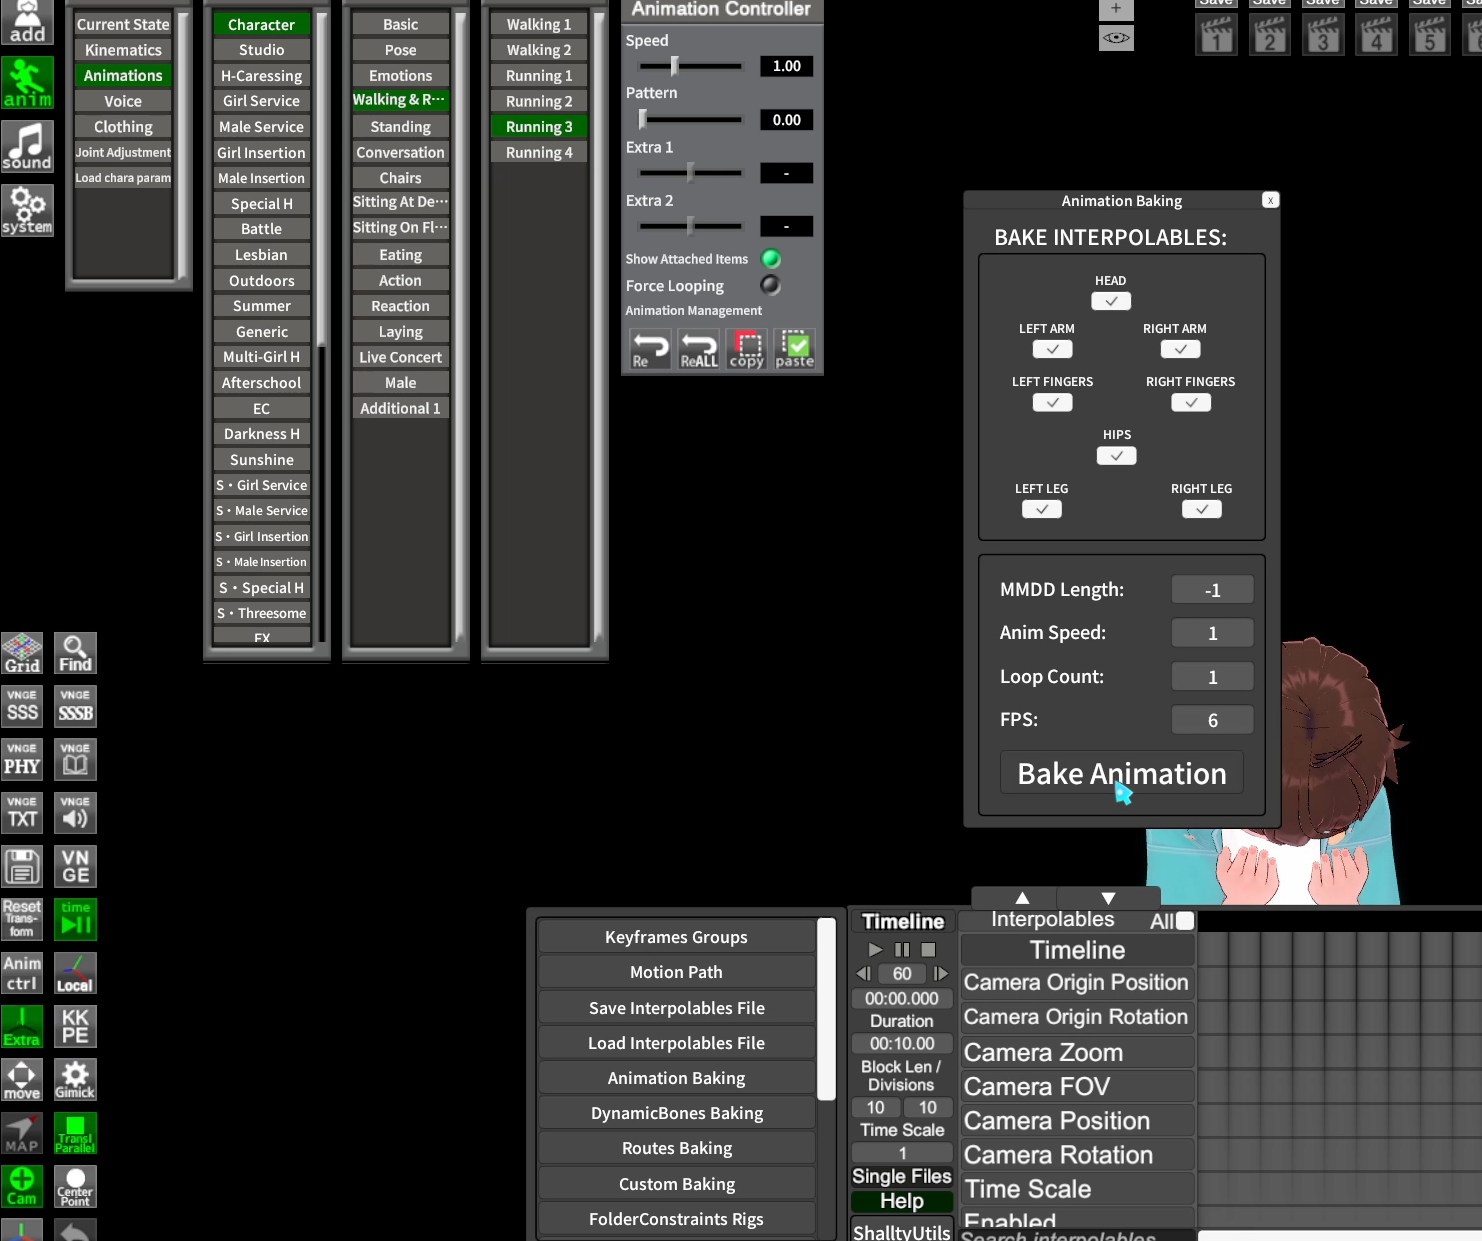Screen dimensions: 1482x1241
Task: Uncheck the HEAD interpolable checkbox
Action: click(1111, 301)
